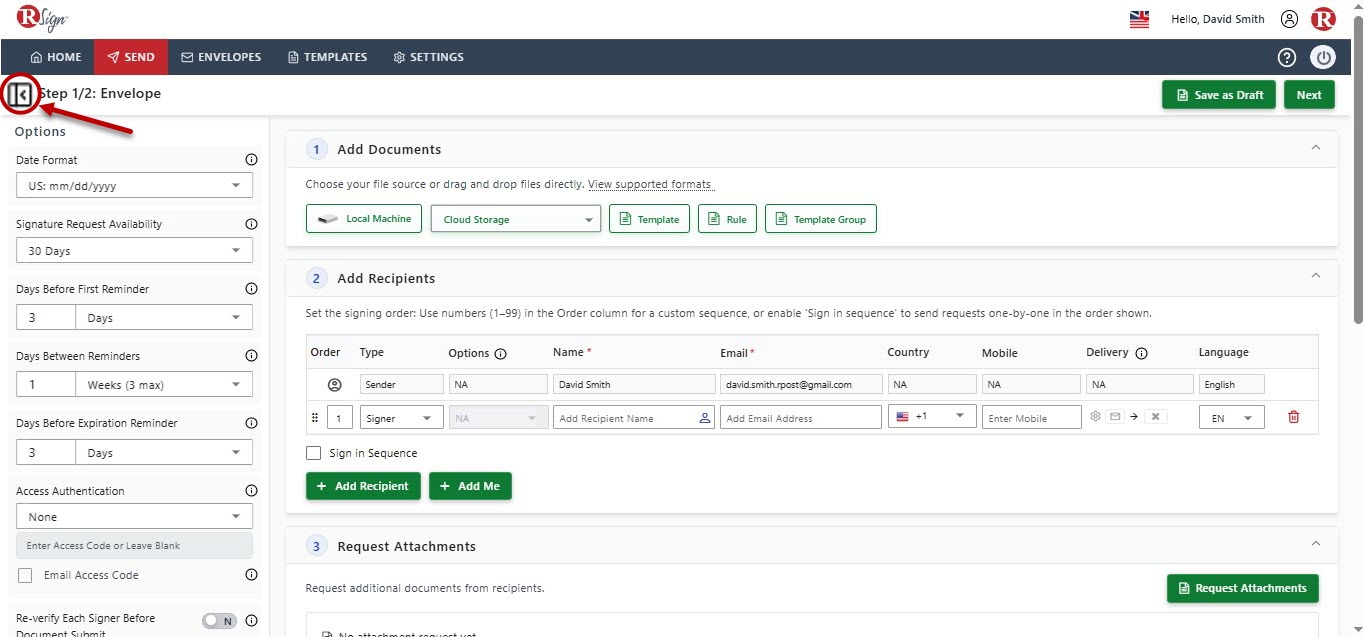Open the View supported formats link
This screenshot has width=1364, height=637.
(650, 185)
